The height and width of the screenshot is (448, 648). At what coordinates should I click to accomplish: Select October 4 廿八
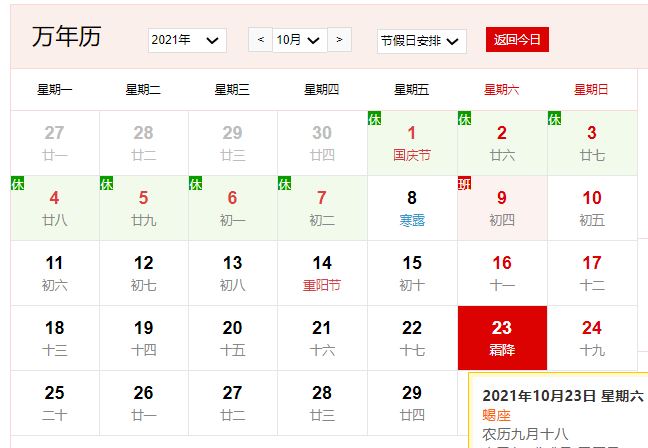coord(55,208)
